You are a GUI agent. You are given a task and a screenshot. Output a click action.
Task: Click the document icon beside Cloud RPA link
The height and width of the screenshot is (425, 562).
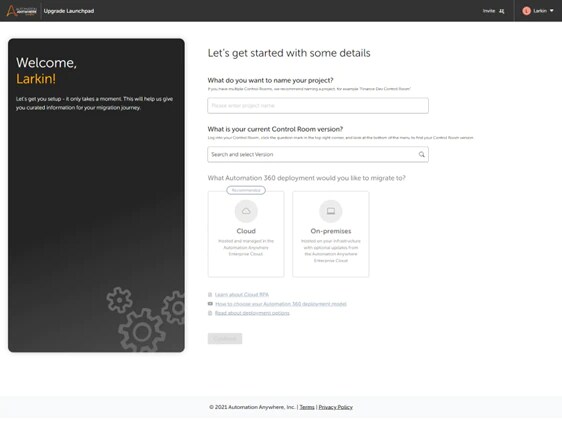tap(210, 295)
